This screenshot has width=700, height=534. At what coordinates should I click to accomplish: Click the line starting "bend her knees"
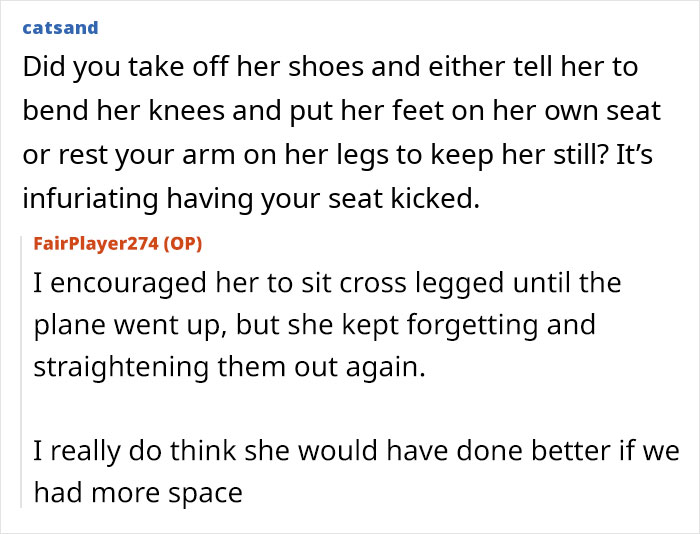coord(342,111)
